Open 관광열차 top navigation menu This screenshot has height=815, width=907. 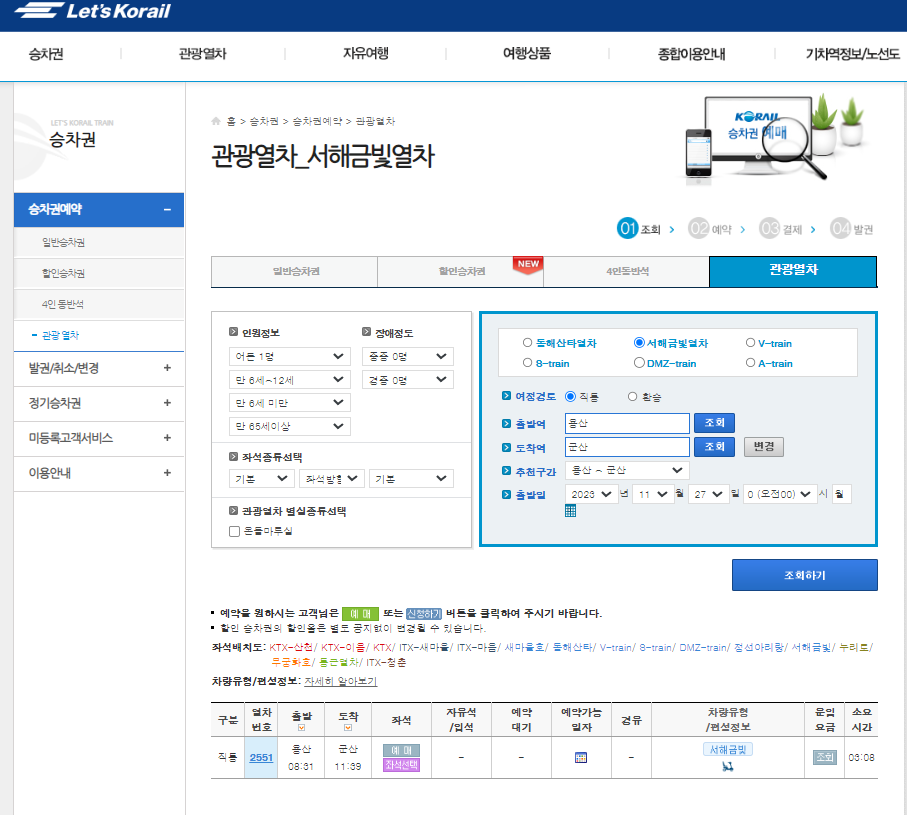click(202, 54)
